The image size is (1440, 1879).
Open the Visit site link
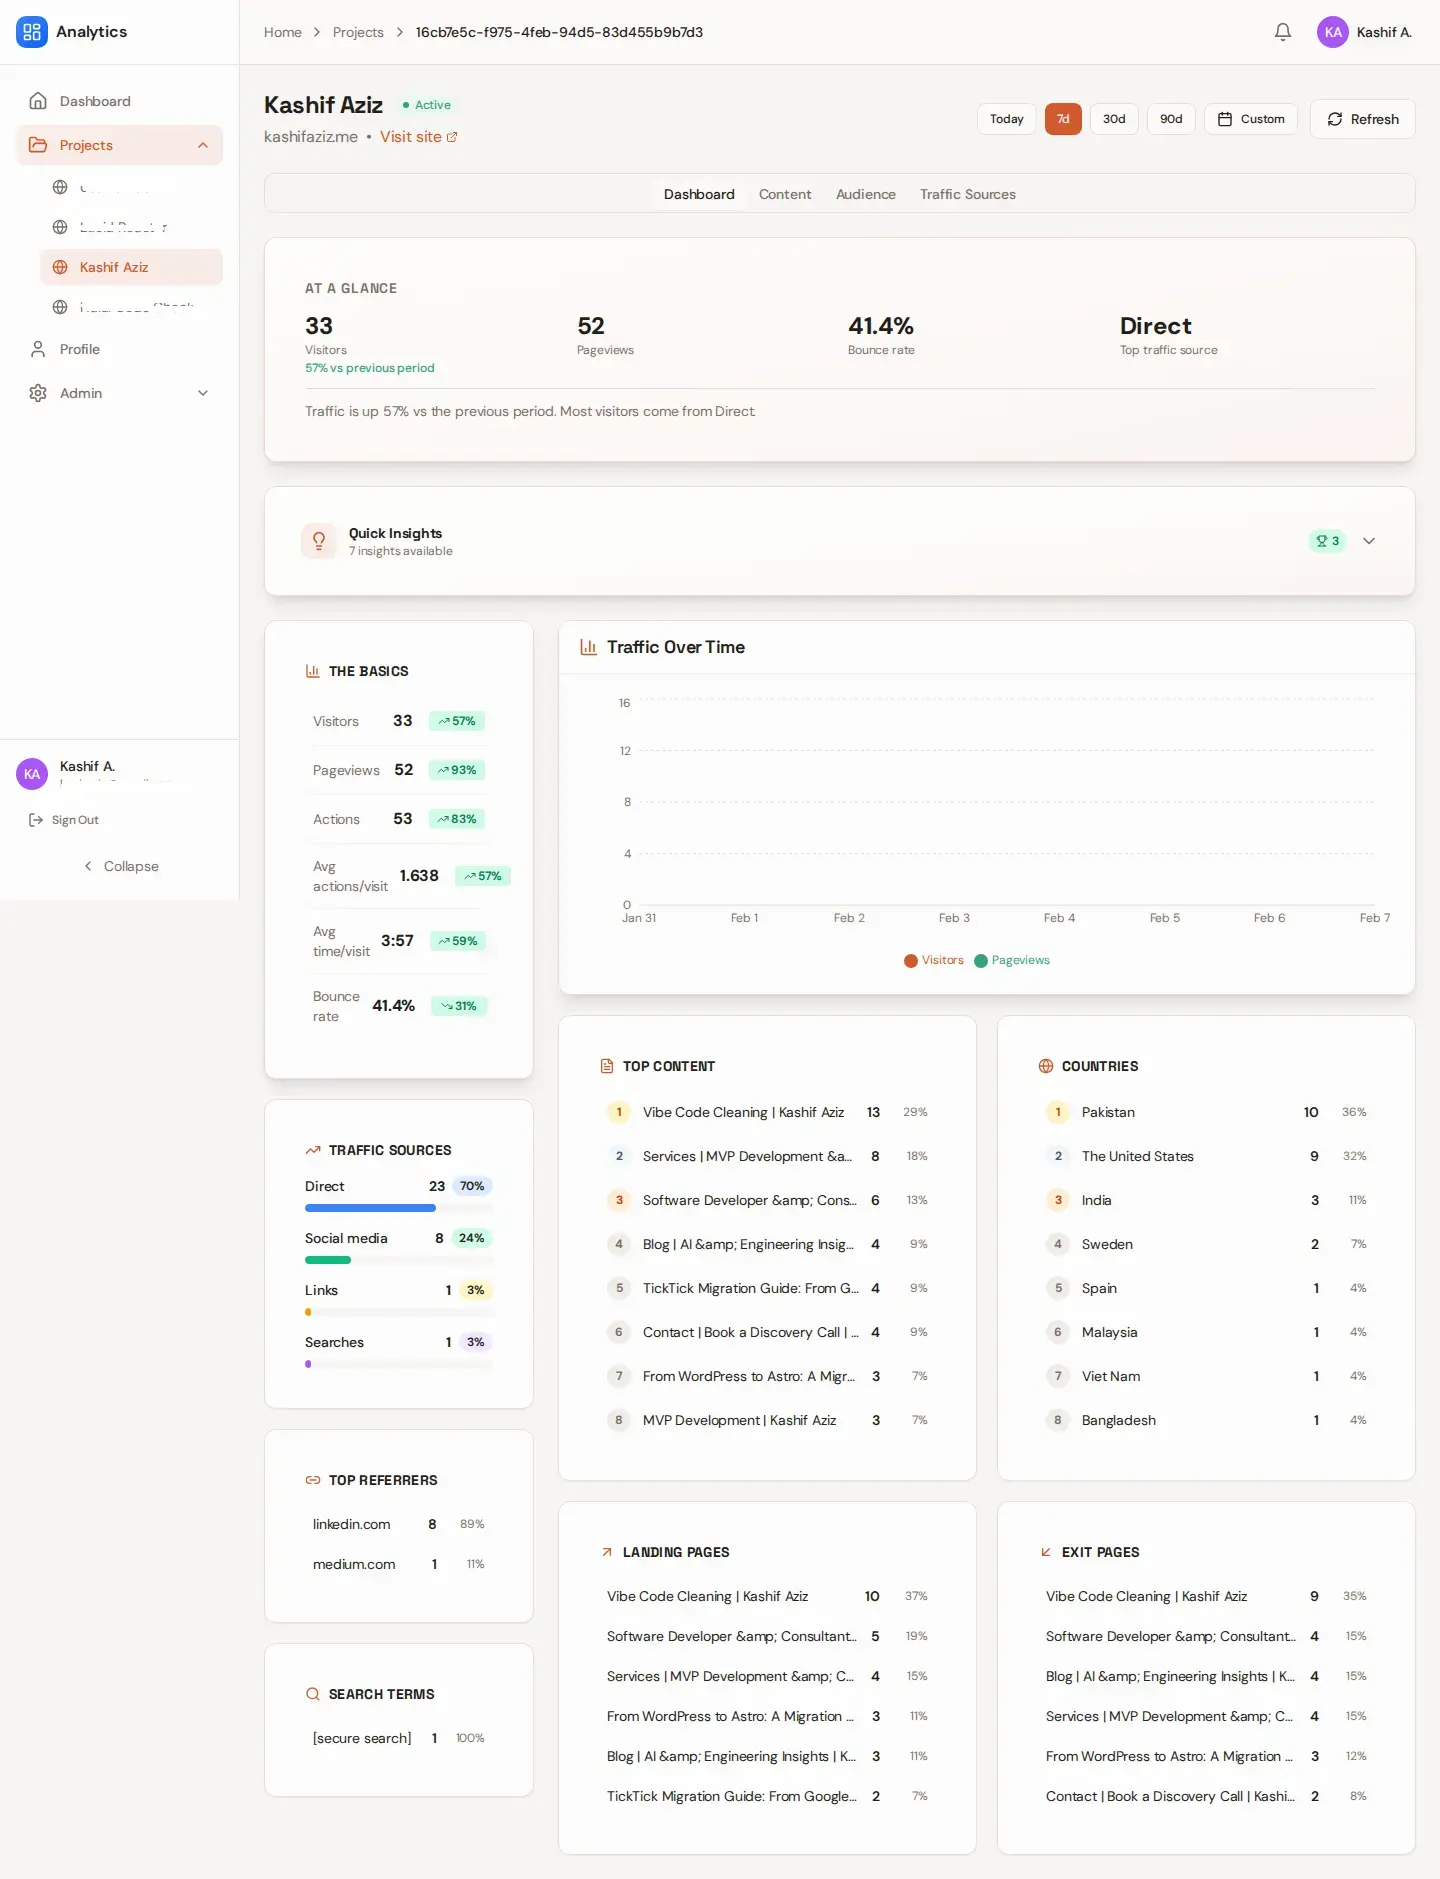click(418, 137)
